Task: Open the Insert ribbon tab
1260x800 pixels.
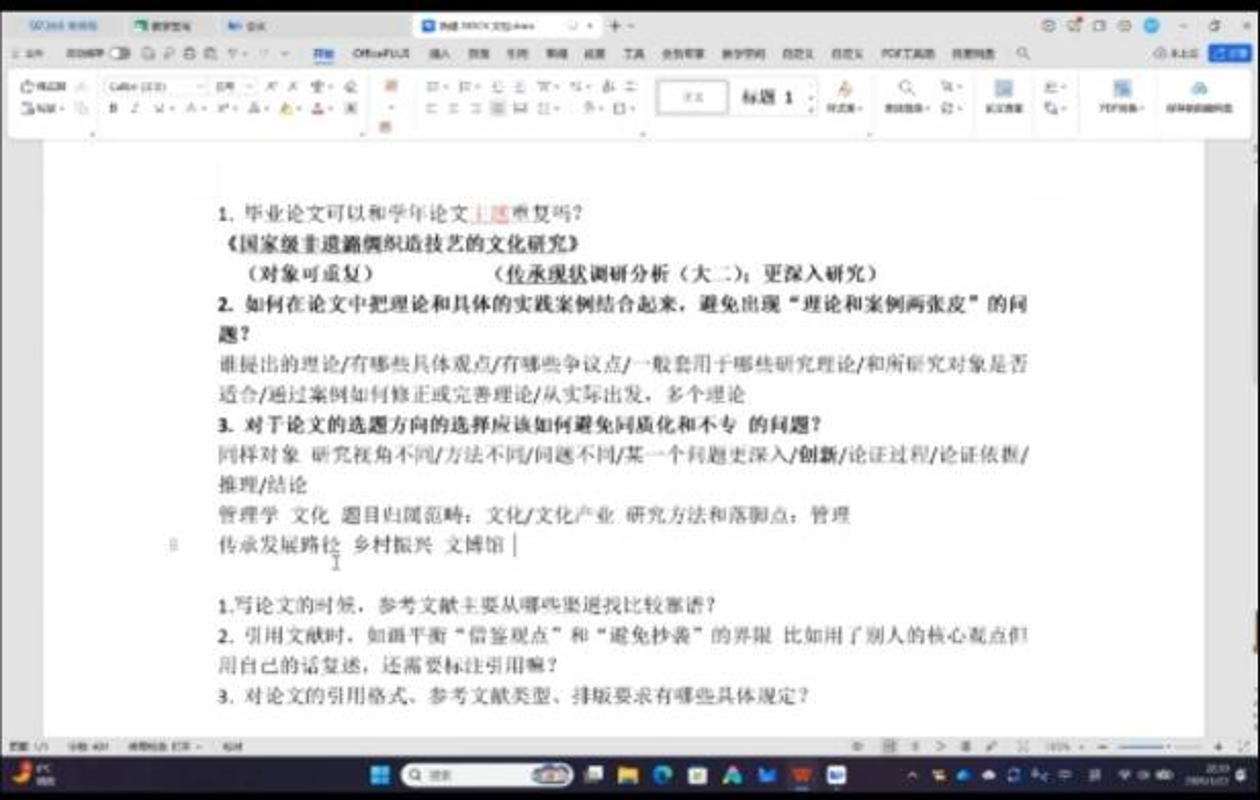Action: tap(439, 53)
